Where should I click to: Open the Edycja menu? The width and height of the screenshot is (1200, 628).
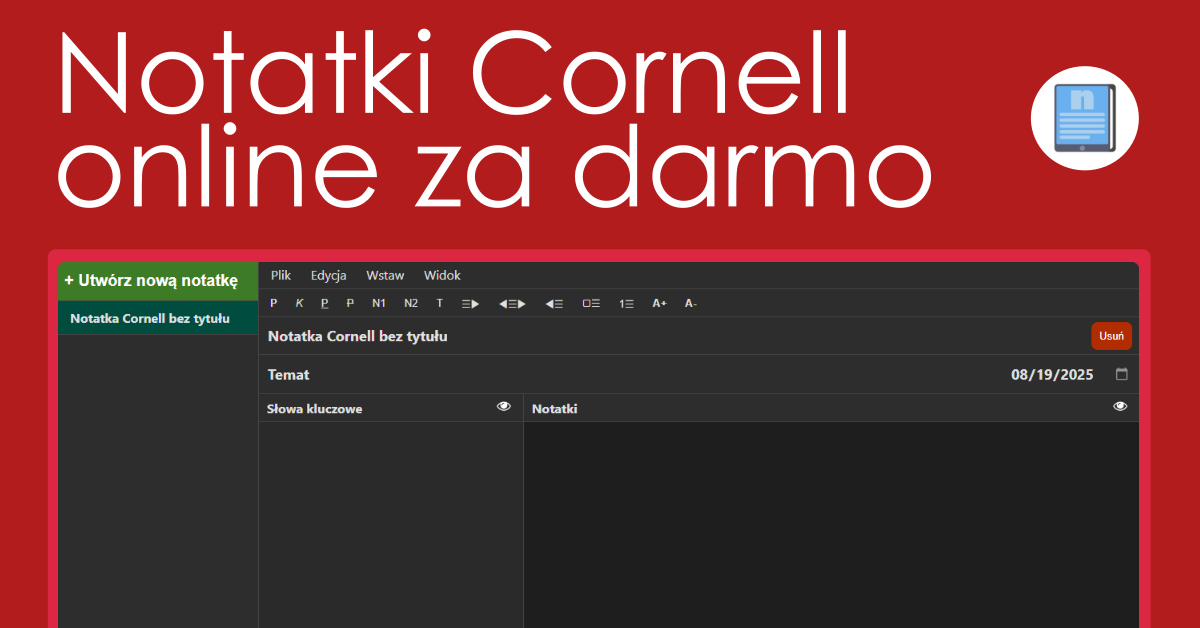(x=328, y=275)
